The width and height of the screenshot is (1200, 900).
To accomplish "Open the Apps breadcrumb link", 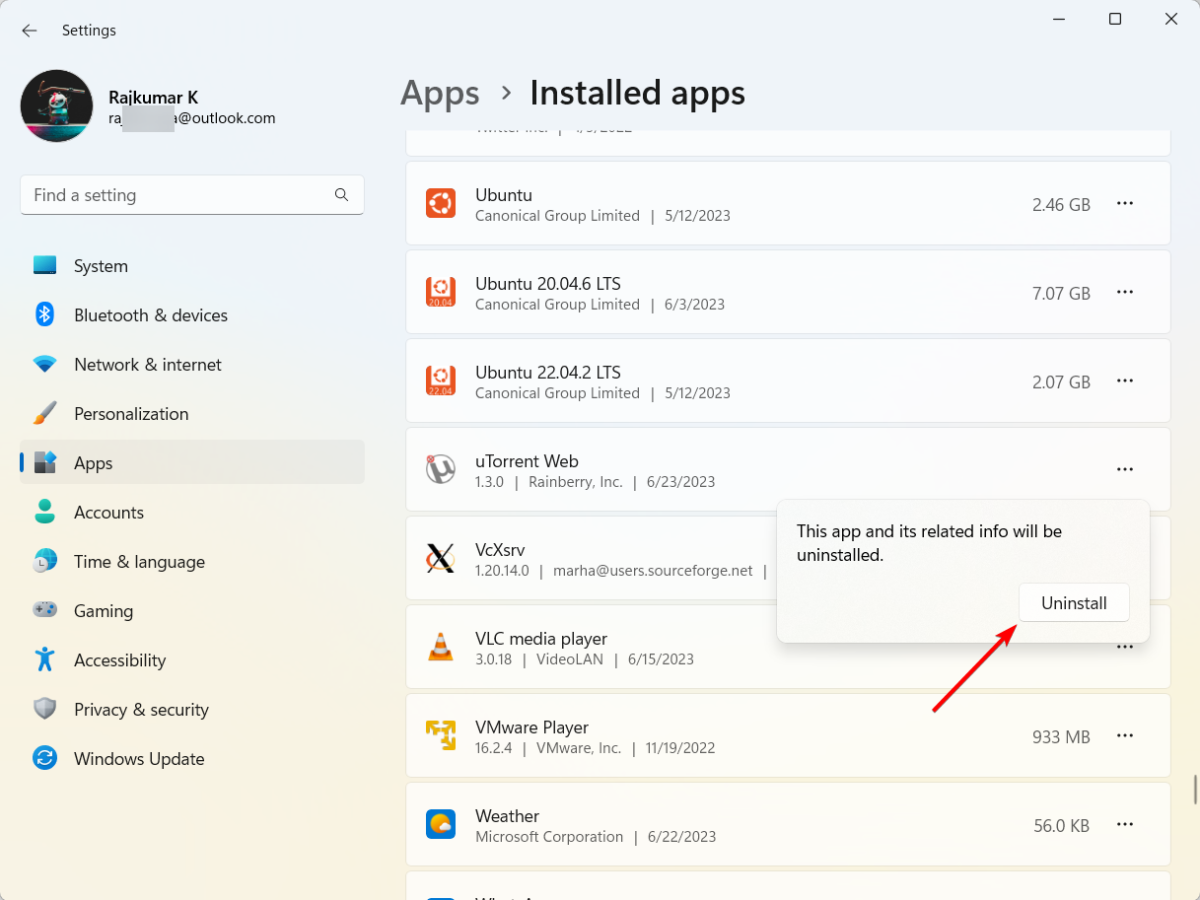I will pyautogui.click(x=440, y=92).
